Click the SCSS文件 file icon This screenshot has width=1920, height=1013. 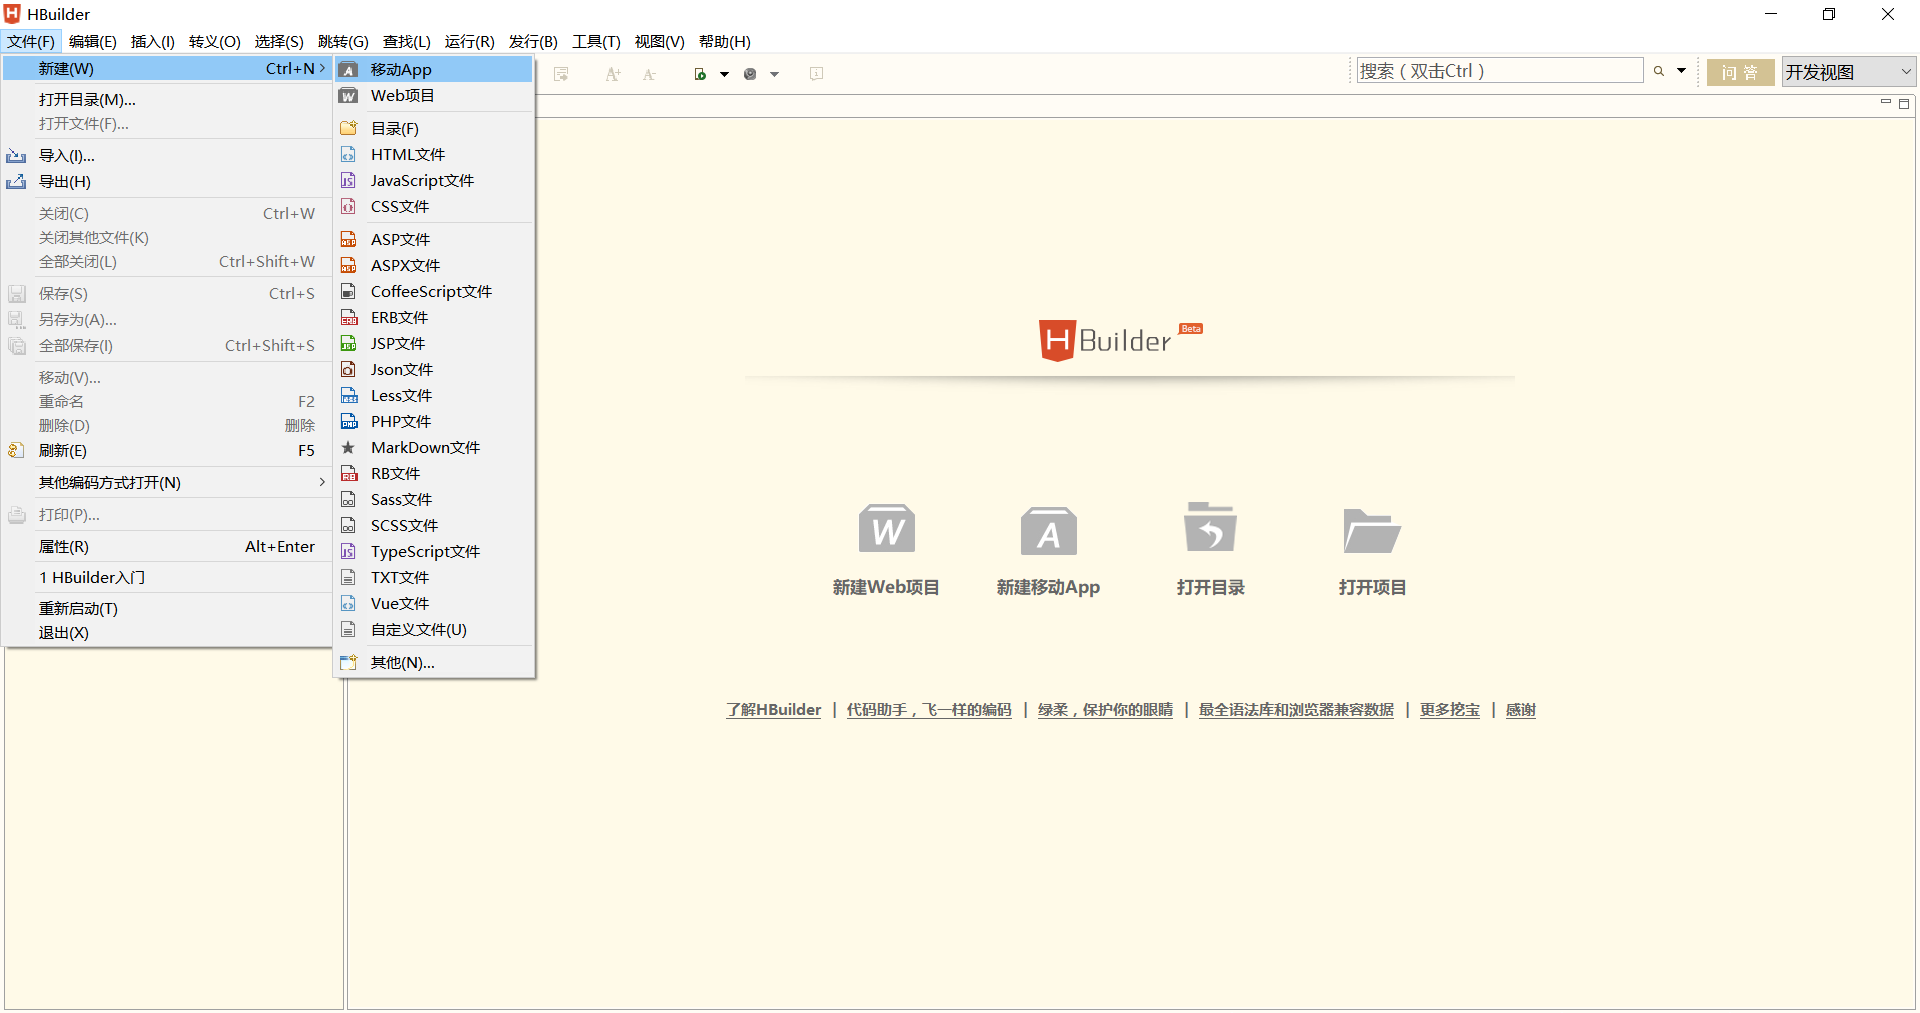click(348, 525)
